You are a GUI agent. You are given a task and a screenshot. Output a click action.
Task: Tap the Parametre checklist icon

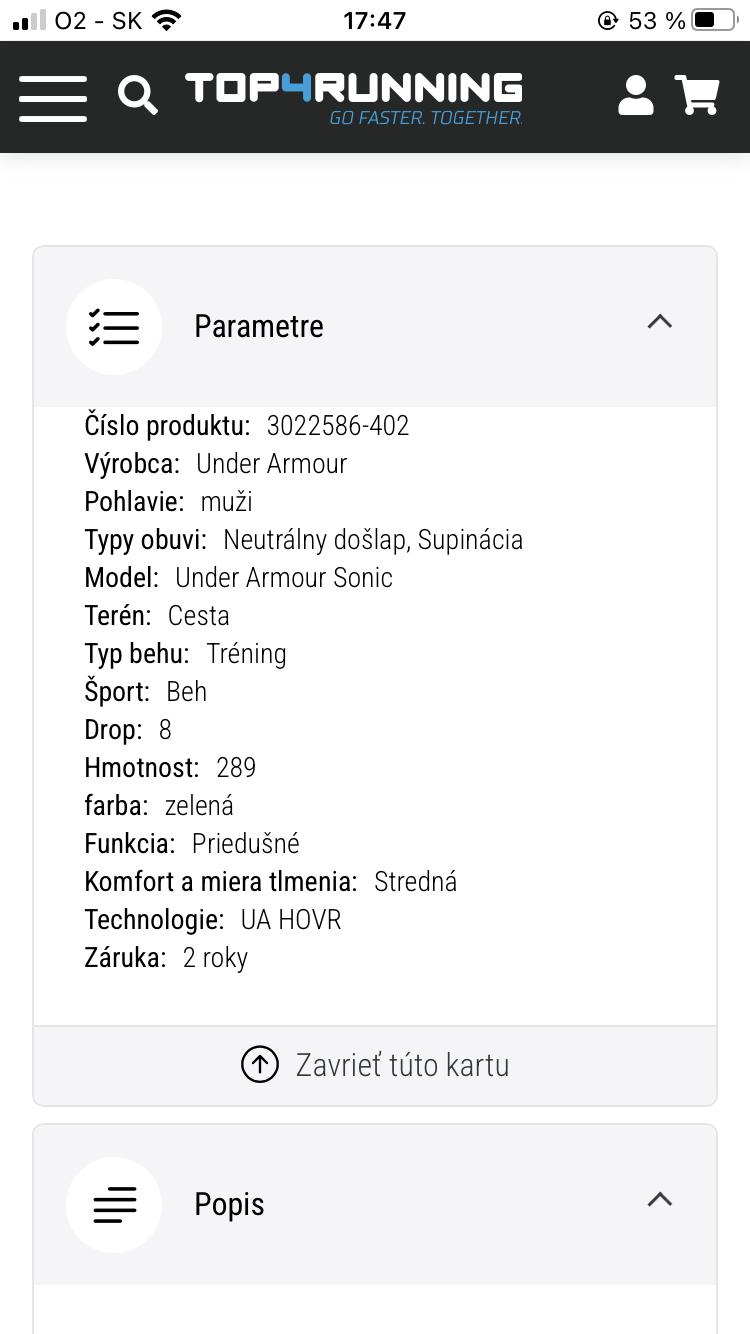tap(114, 327)
